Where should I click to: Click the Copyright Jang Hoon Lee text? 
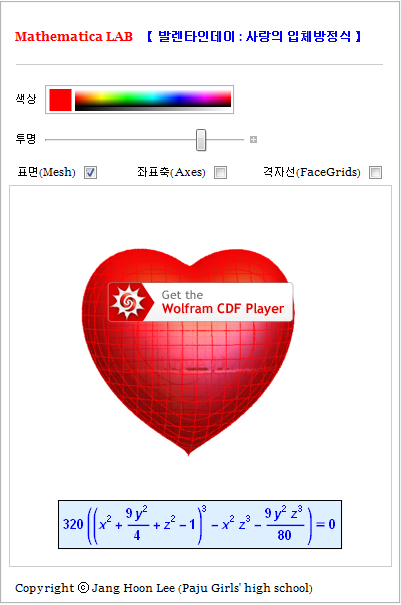tap(164, 588)
